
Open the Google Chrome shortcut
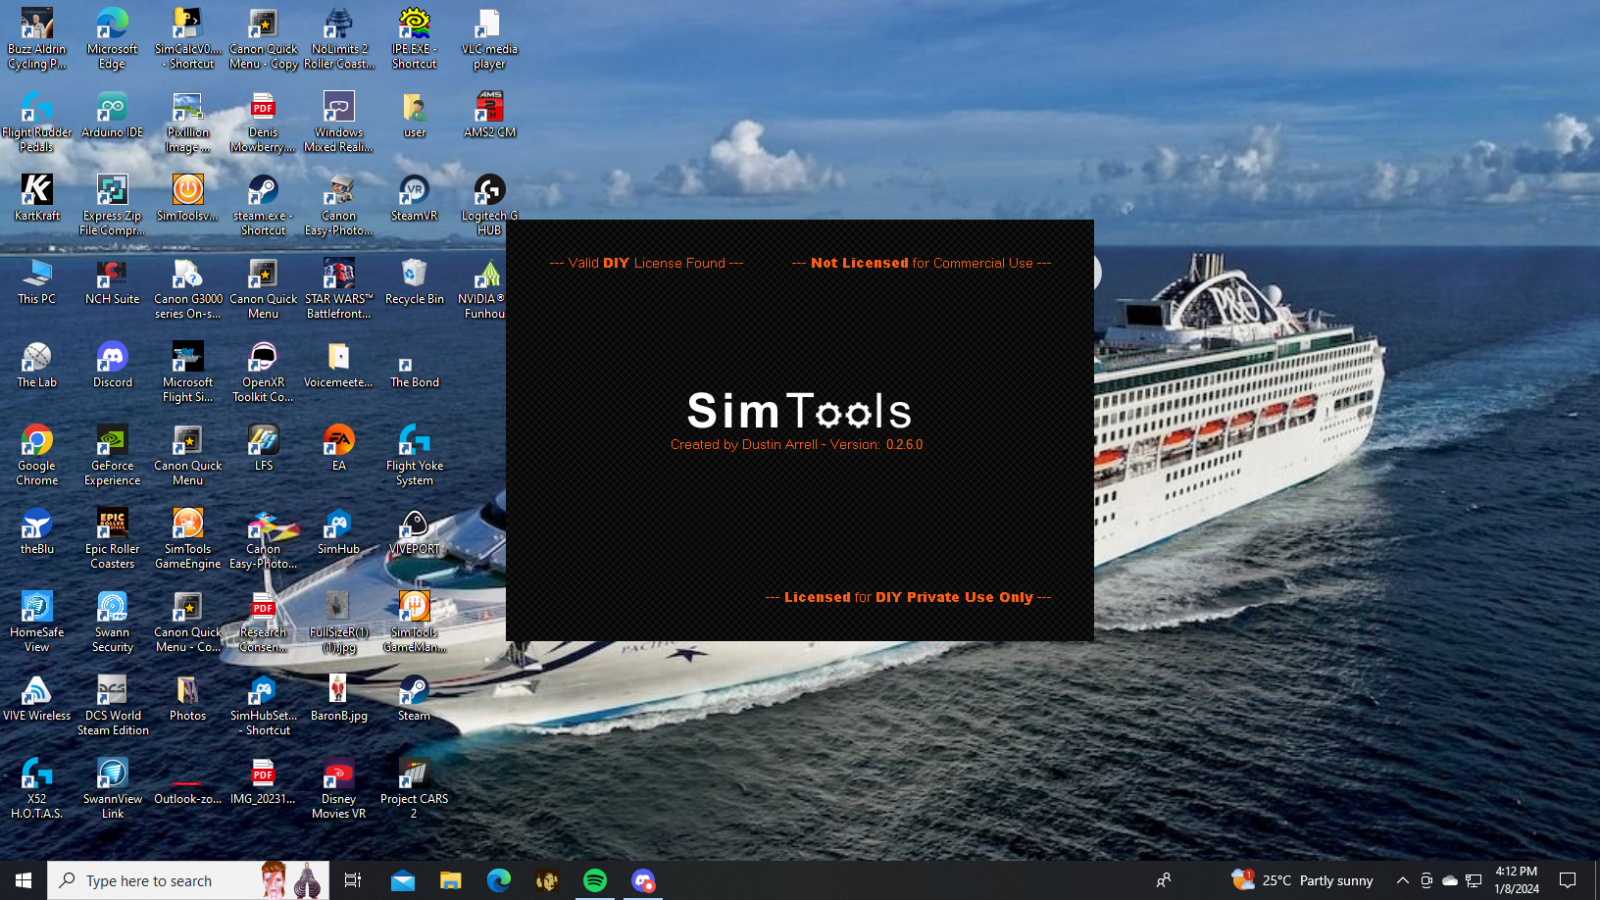pos(37,455)
